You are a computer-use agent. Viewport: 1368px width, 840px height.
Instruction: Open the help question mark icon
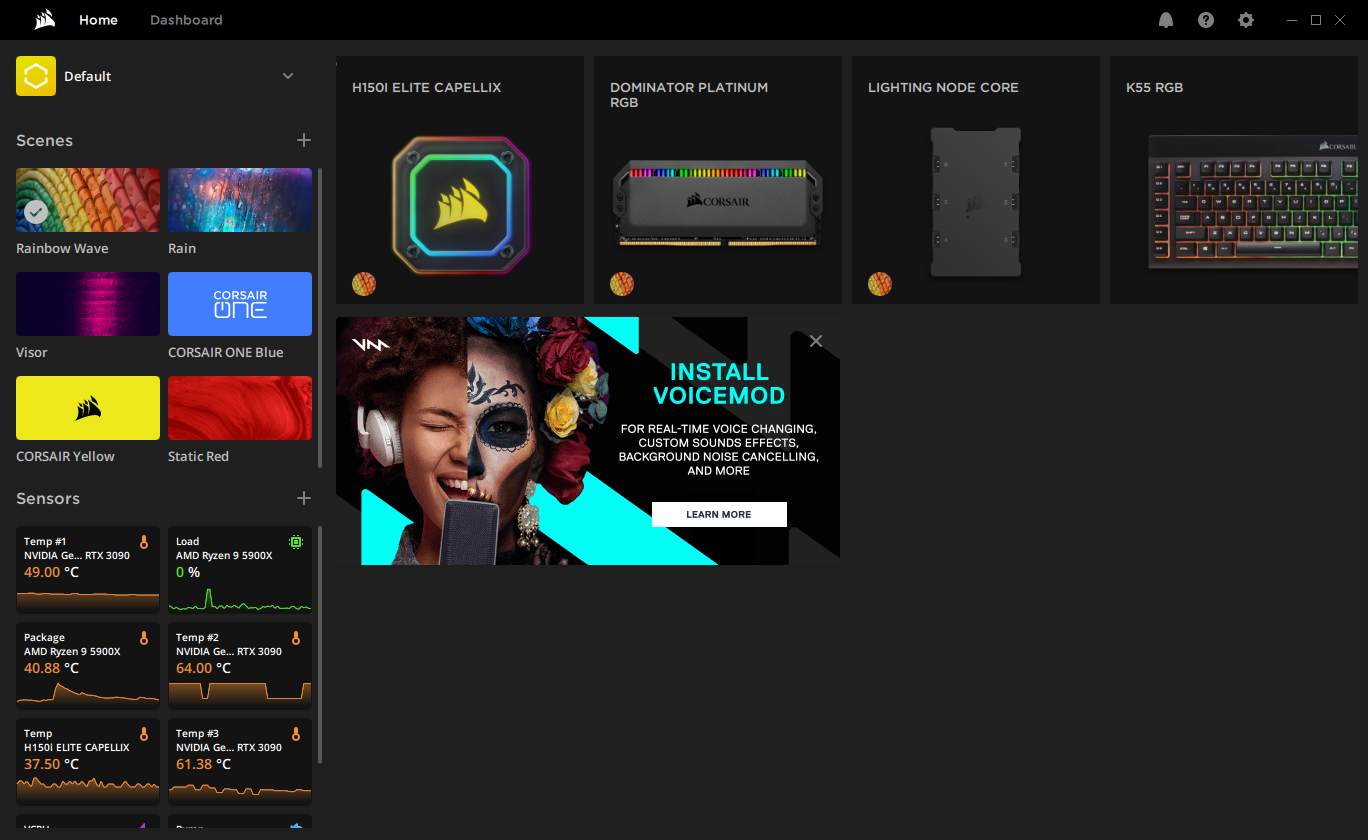[1206, 20]
